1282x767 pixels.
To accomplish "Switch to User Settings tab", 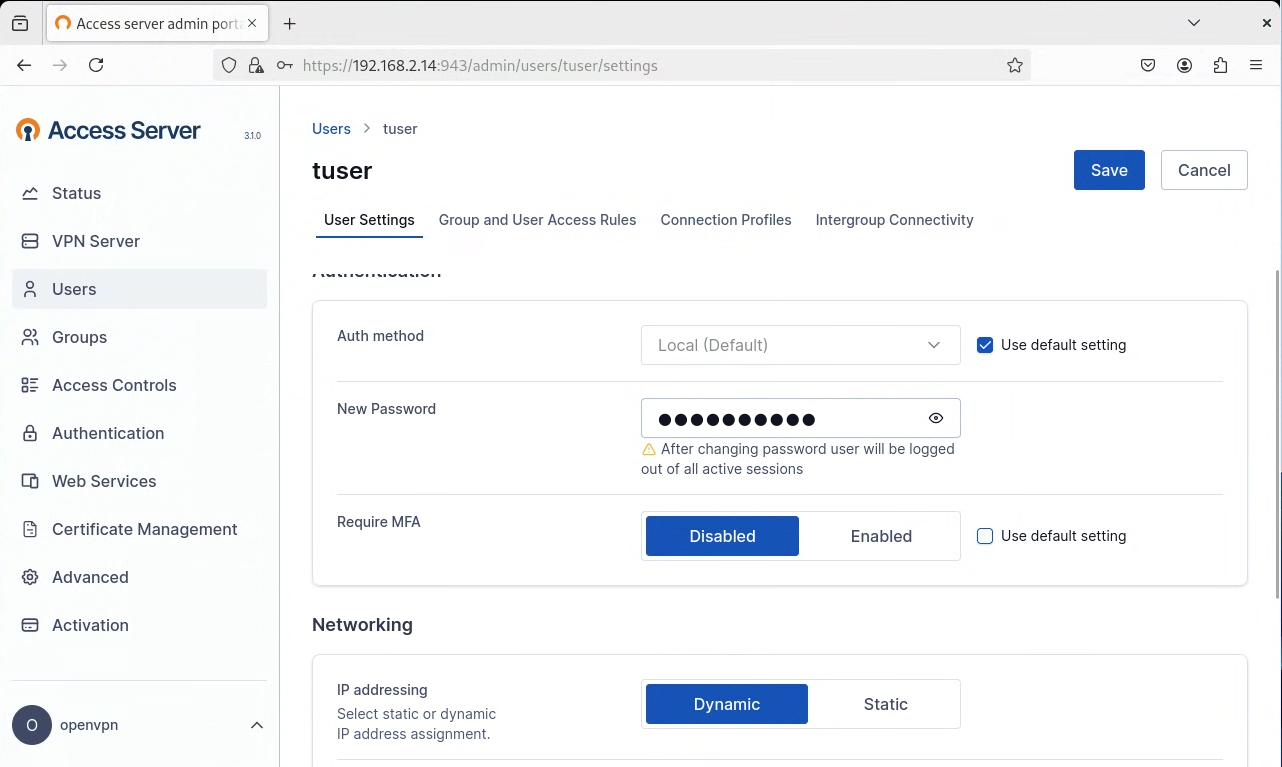I will point(369,220).
